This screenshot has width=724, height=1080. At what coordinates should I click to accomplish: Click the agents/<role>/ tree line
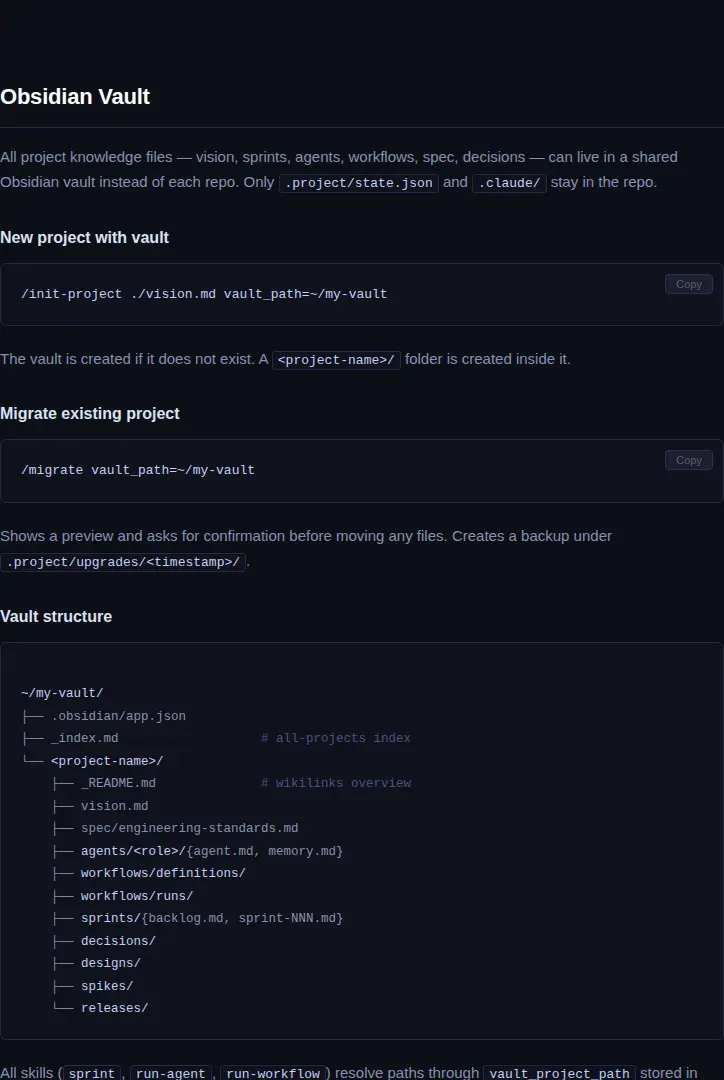211,851
